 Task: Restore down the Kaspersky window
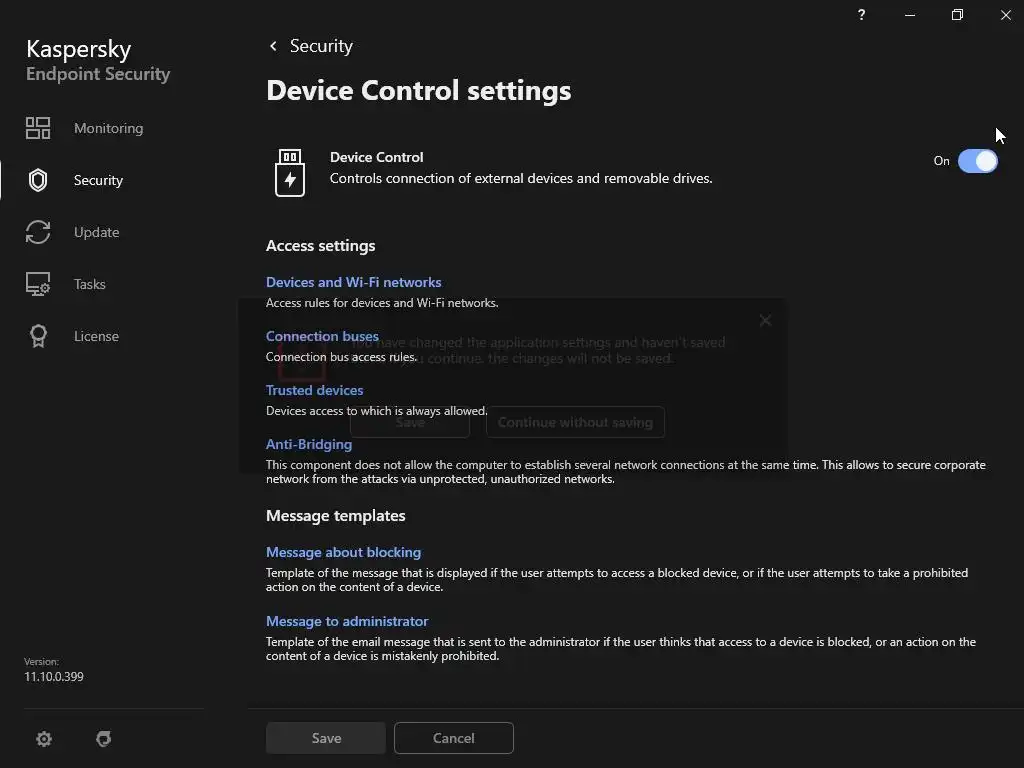tap(957, 14)
